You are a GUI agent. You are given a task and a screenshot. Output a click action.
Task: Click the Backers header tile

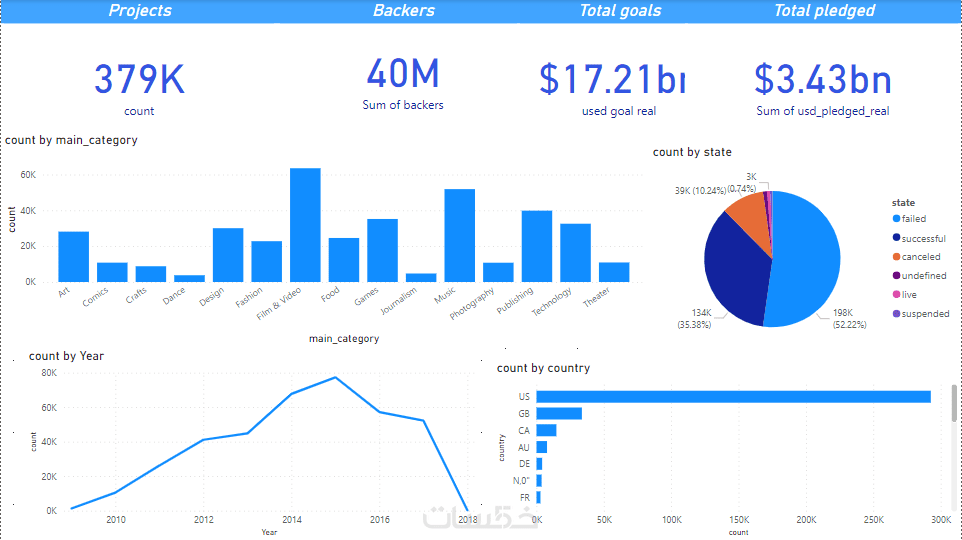pos(404,10)
